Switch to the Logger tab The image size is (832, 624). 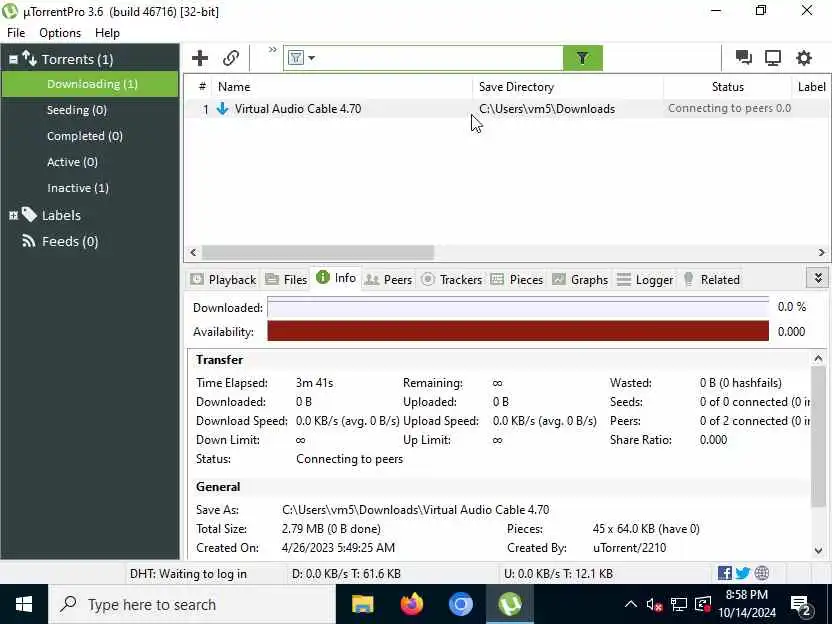(x=645, y=280)
